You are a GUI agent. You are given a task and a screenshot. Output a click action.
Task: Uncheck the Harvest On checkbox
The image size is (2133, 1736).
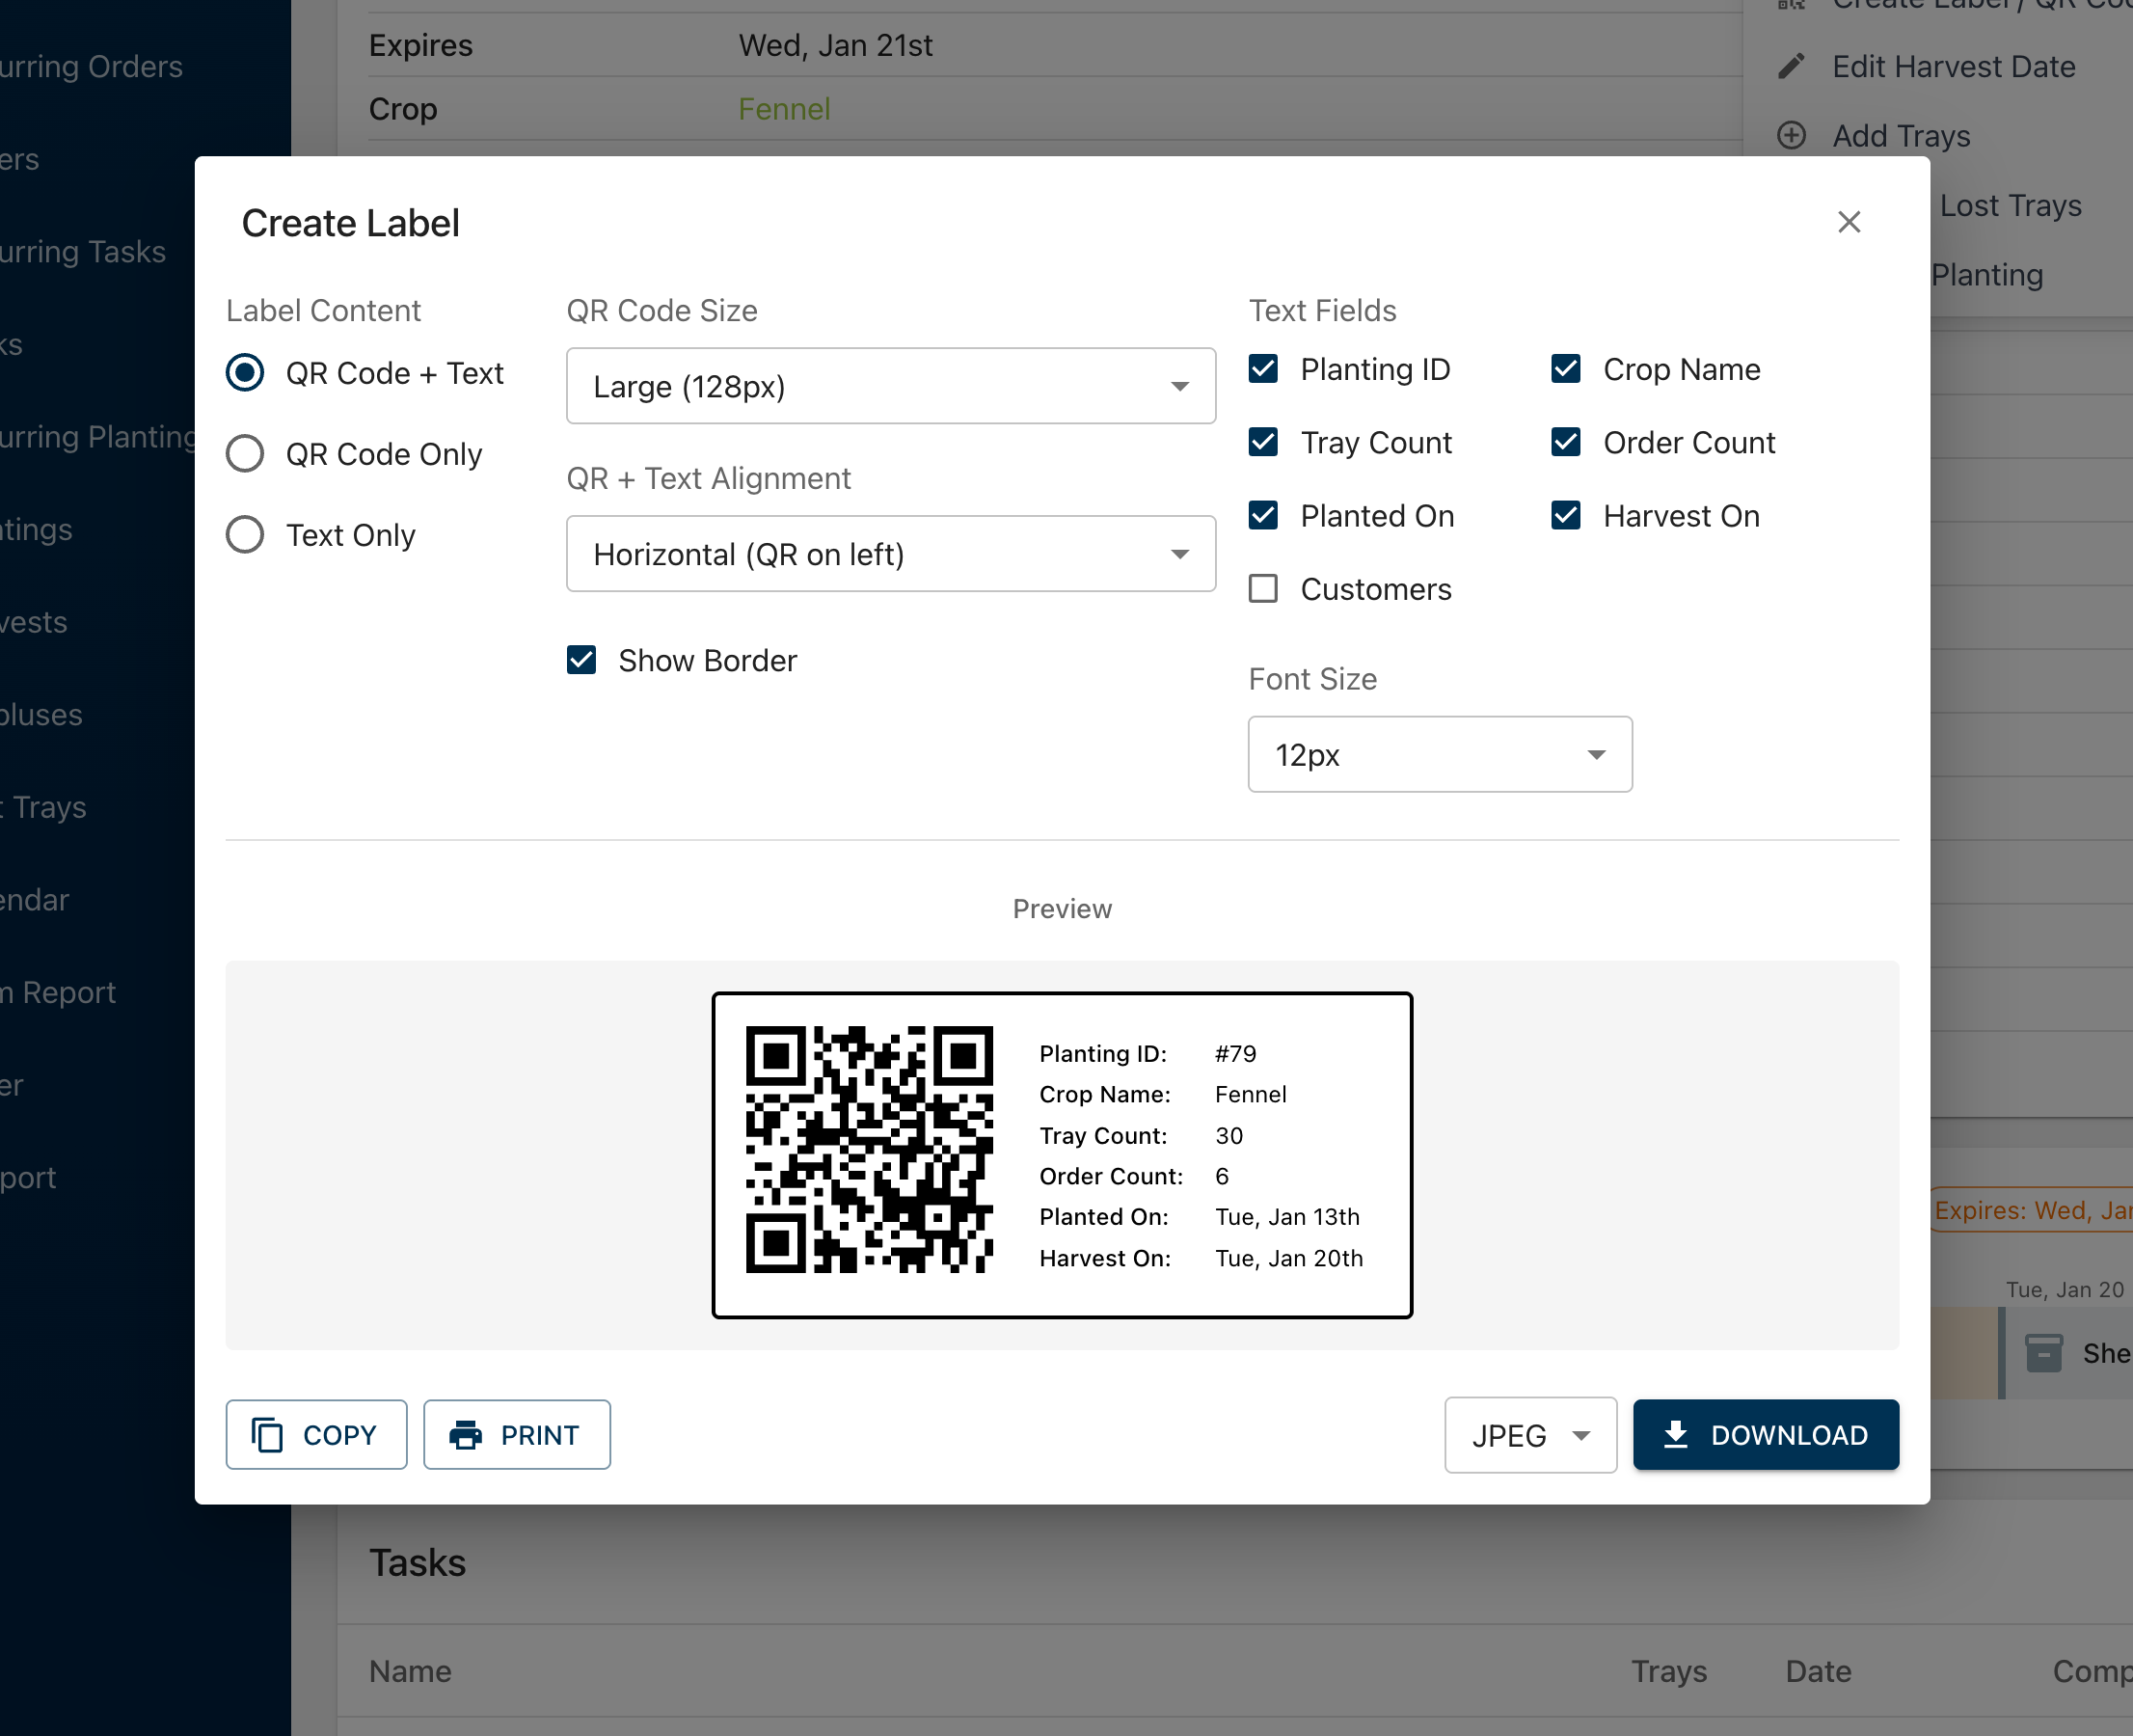pyautogui.click(x=1565, y=516)
